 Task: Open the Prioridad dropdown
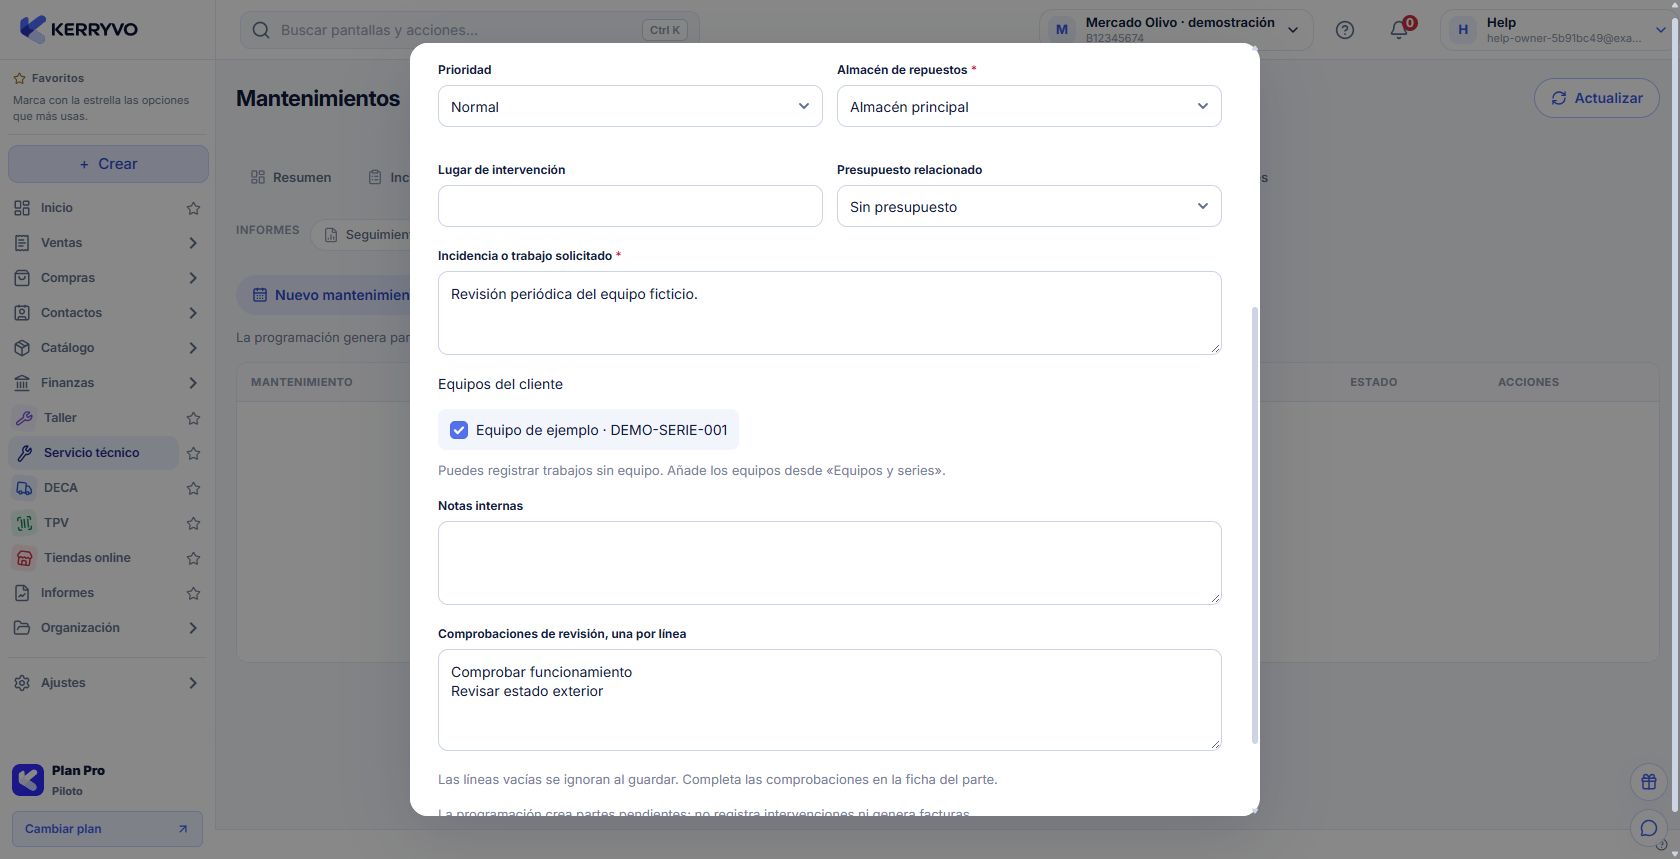[630, 106]
